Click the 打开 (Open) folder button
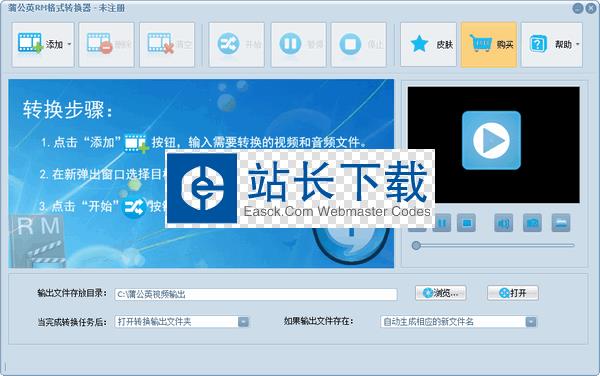The image size is (600, 376). click(x=513, y=293)
